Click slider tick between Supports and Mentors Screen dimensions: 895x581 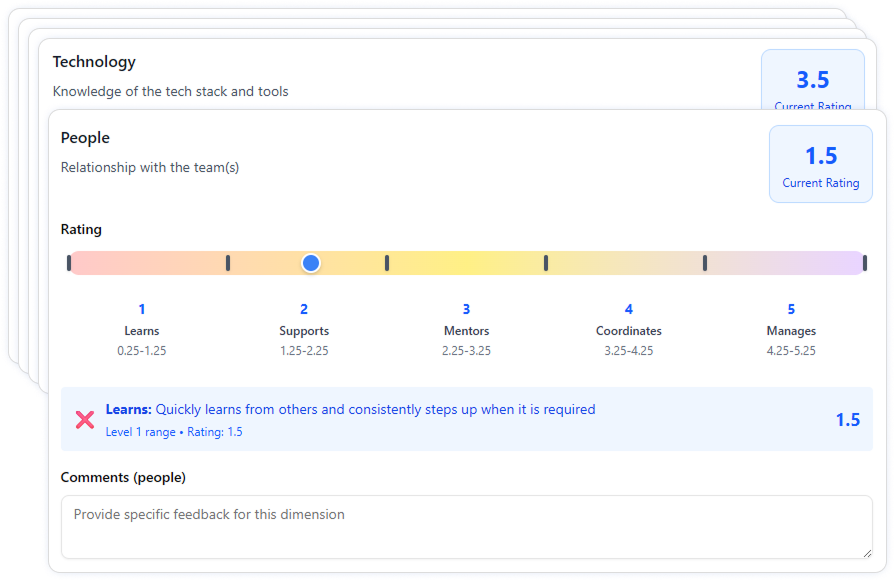(x=387, y=263)
